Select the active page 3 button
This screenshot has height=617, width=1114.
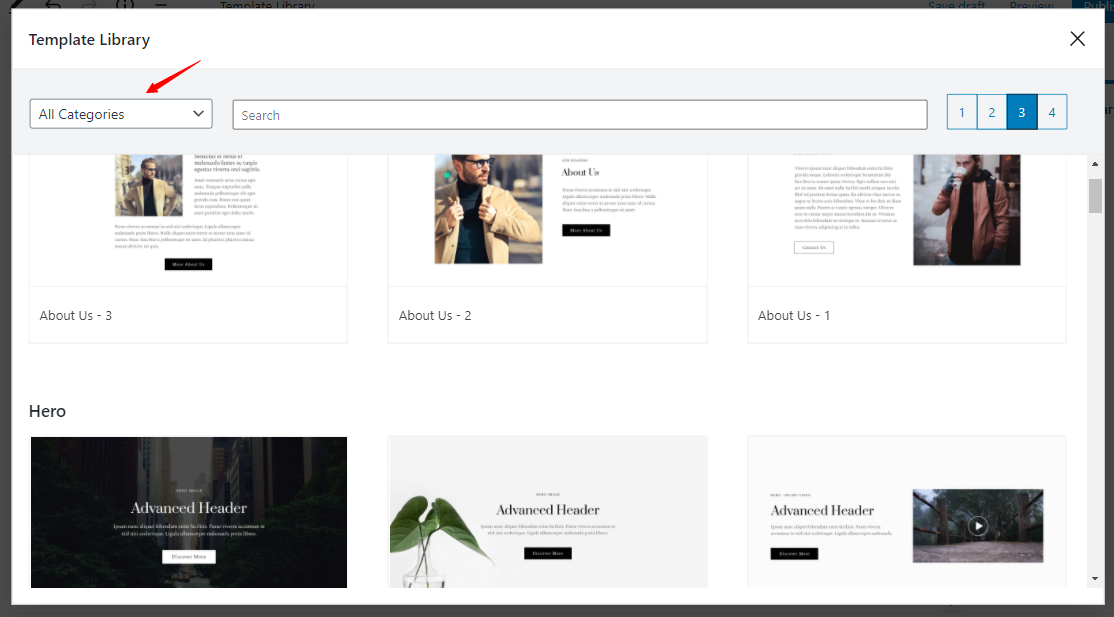1022,112
